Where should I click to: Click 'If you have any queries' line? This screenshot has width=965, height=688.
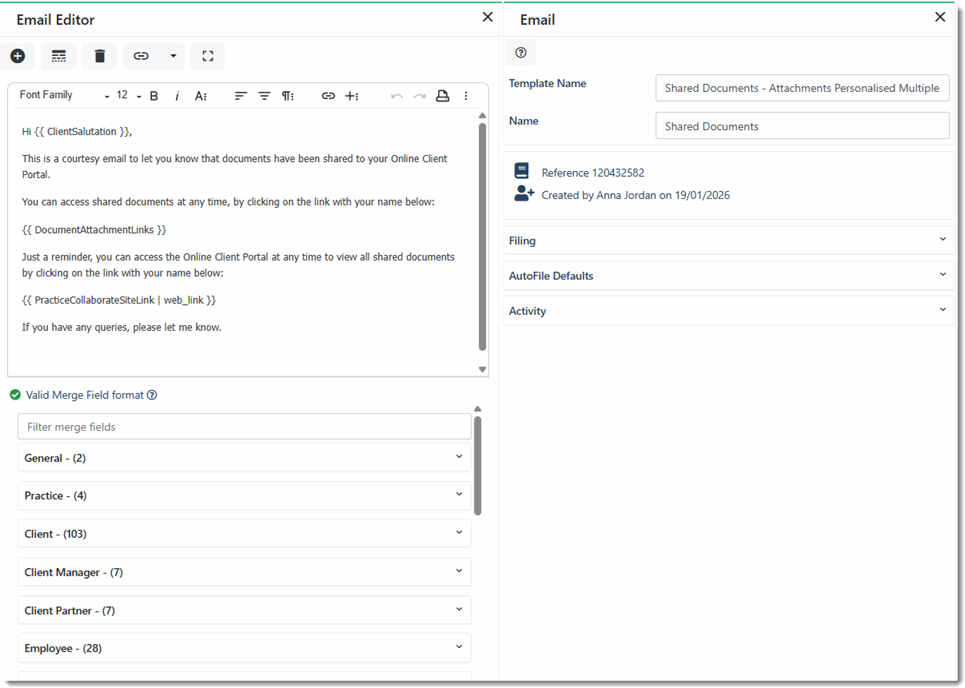point(122,327)
